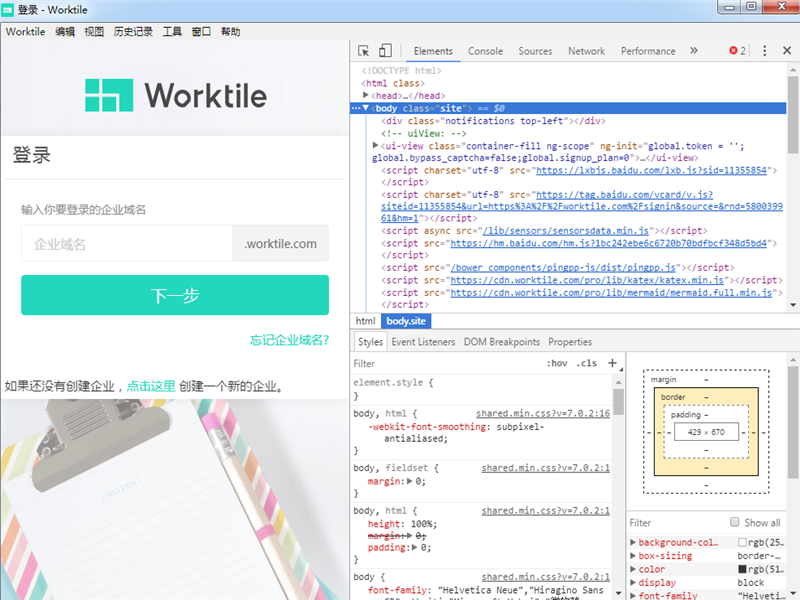Screen dimensions: 800x600
Task: Click the Worktile app icon in title bar
Action: coord(8,10)
